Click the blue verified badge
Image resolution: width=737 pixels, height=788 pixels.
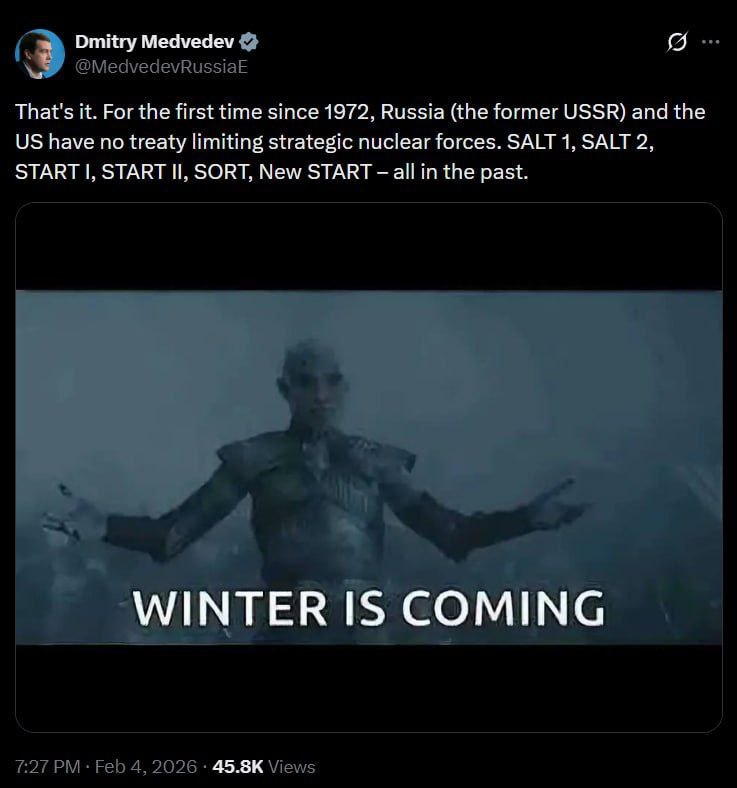coord(248,42)
